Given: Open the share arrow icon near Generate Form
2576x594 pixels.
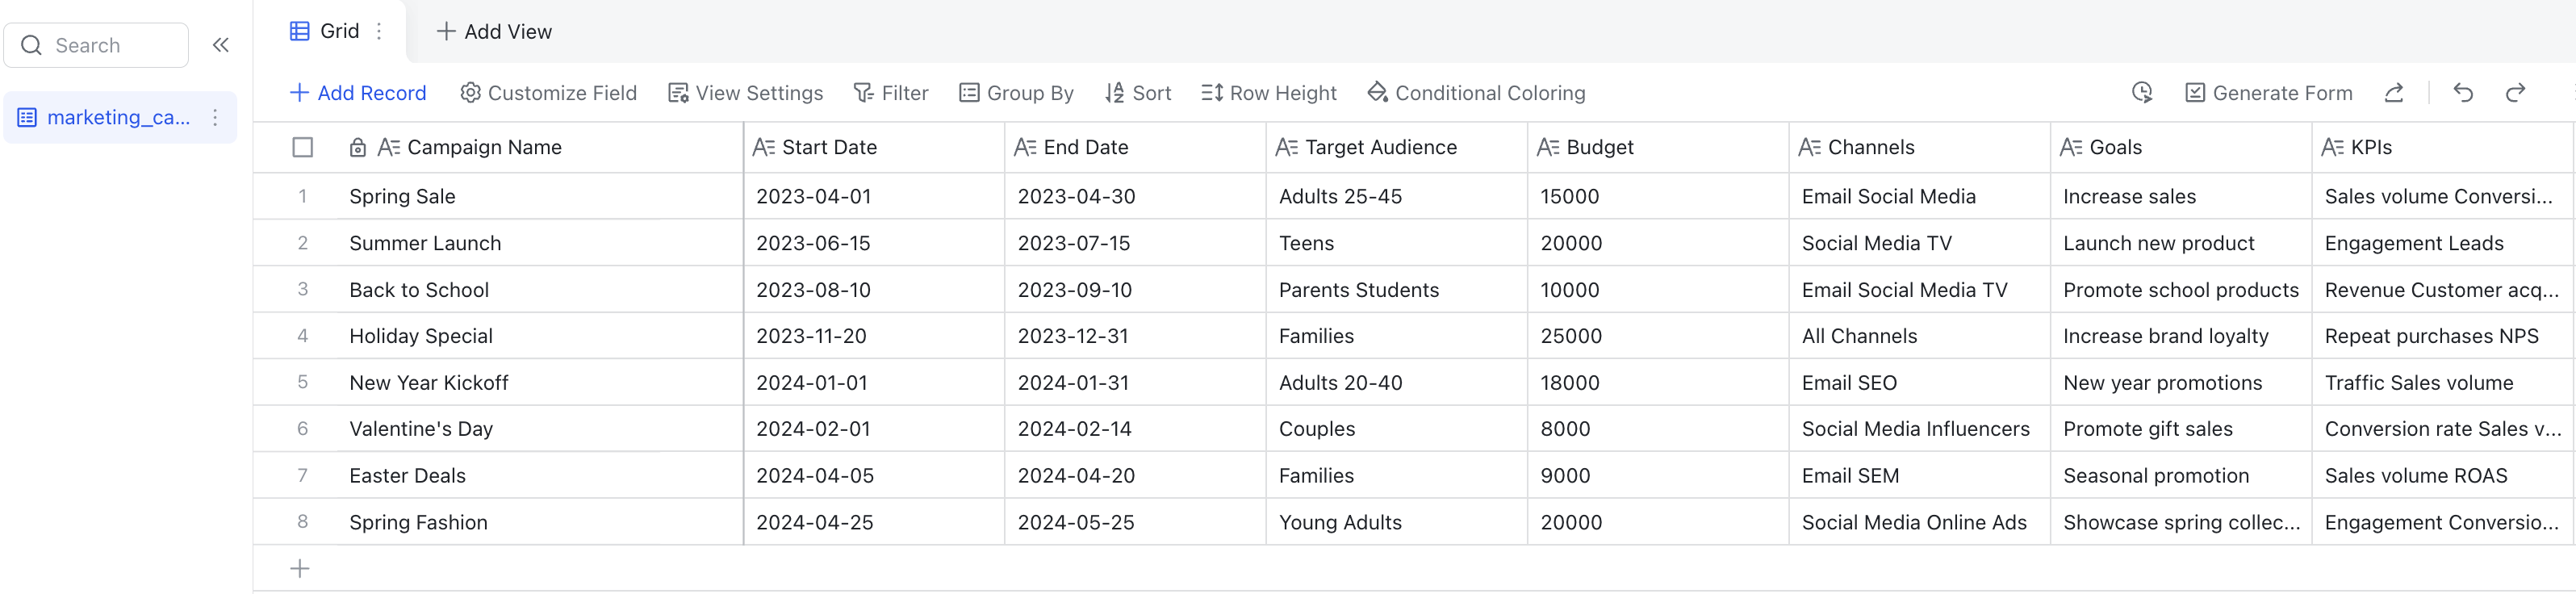Looking at the screenshot, I should coord(2394,93).
